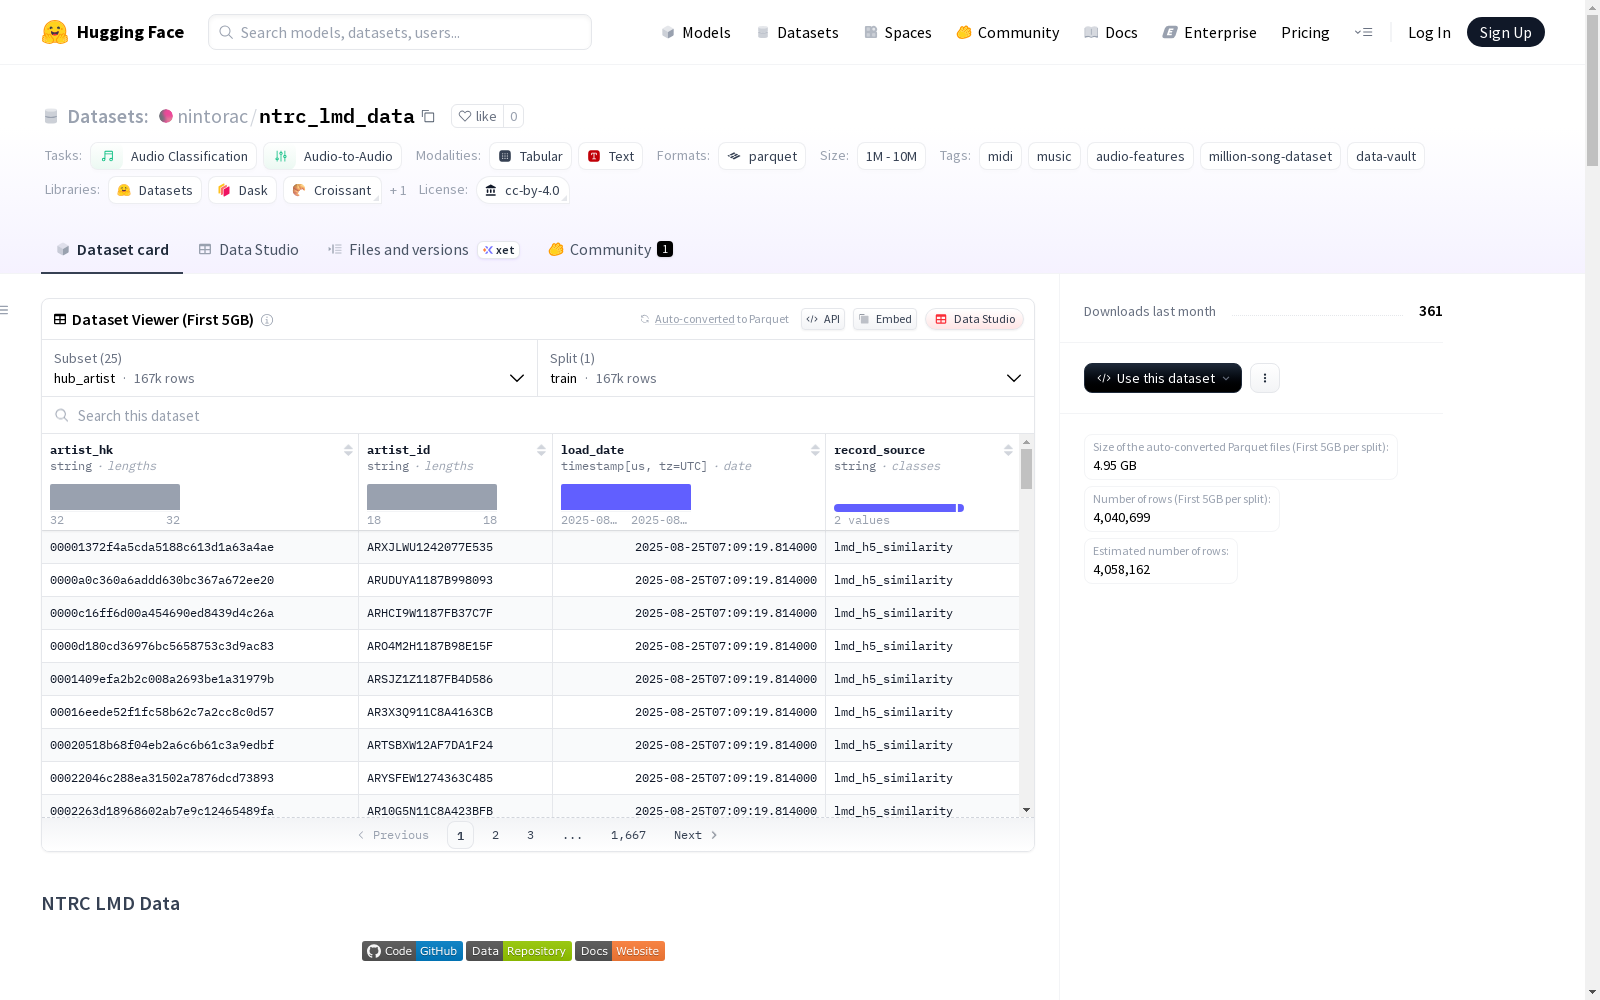Sort the artist_hk column
Image resolution: width=1600 pixels, height=1000 pixels.
(x=348, y=450)
